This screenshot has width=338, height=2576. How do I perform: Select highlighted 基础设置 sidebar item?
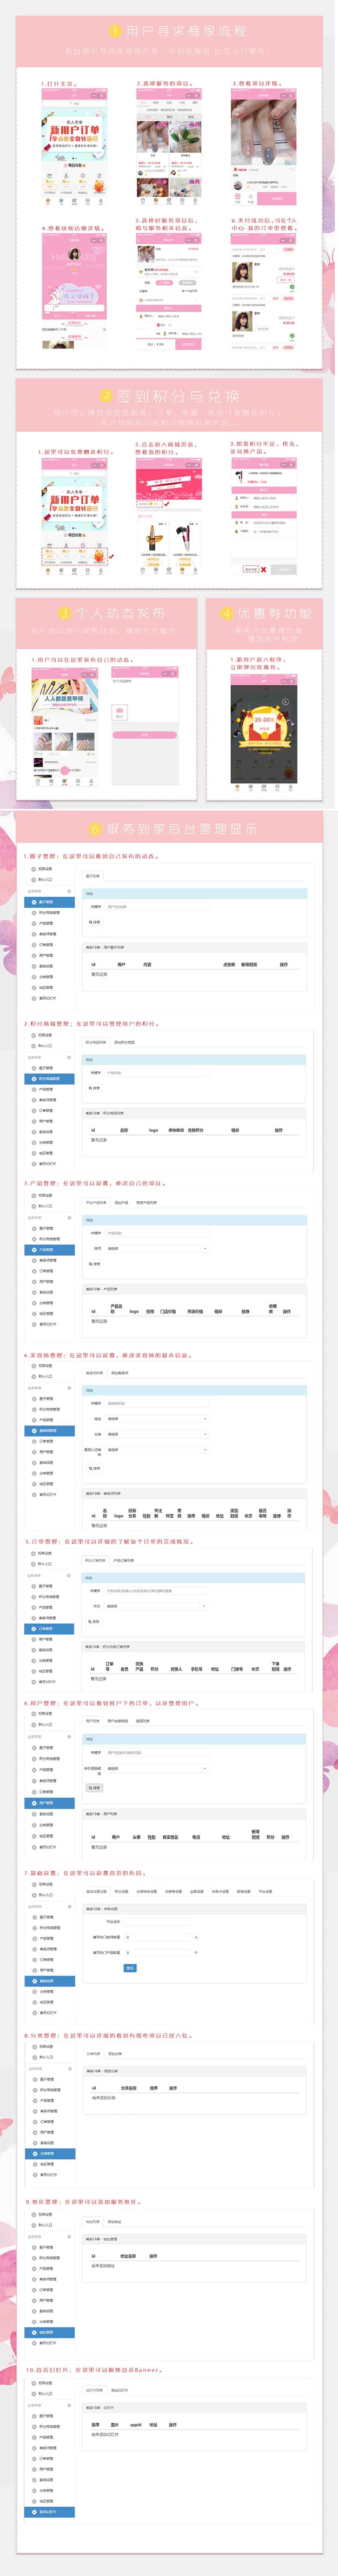pyautogui.click(x=49, y=1981)
